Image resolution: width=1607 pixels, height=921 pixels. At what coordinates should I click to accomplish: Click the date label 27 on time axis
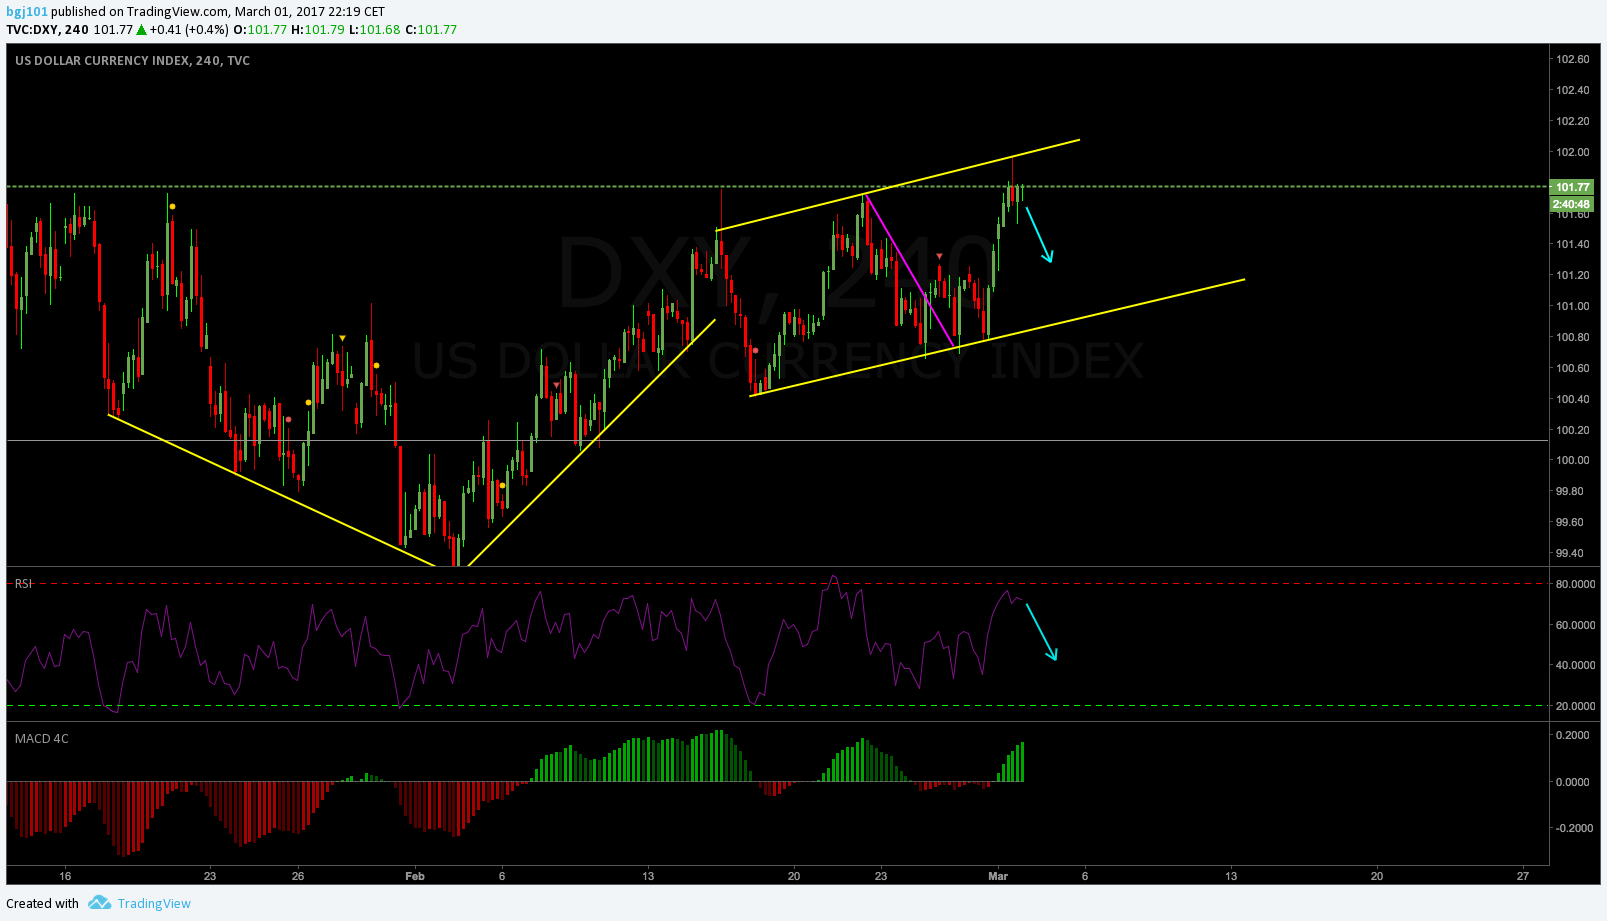pyautogui.click(x=1522, y=876)
